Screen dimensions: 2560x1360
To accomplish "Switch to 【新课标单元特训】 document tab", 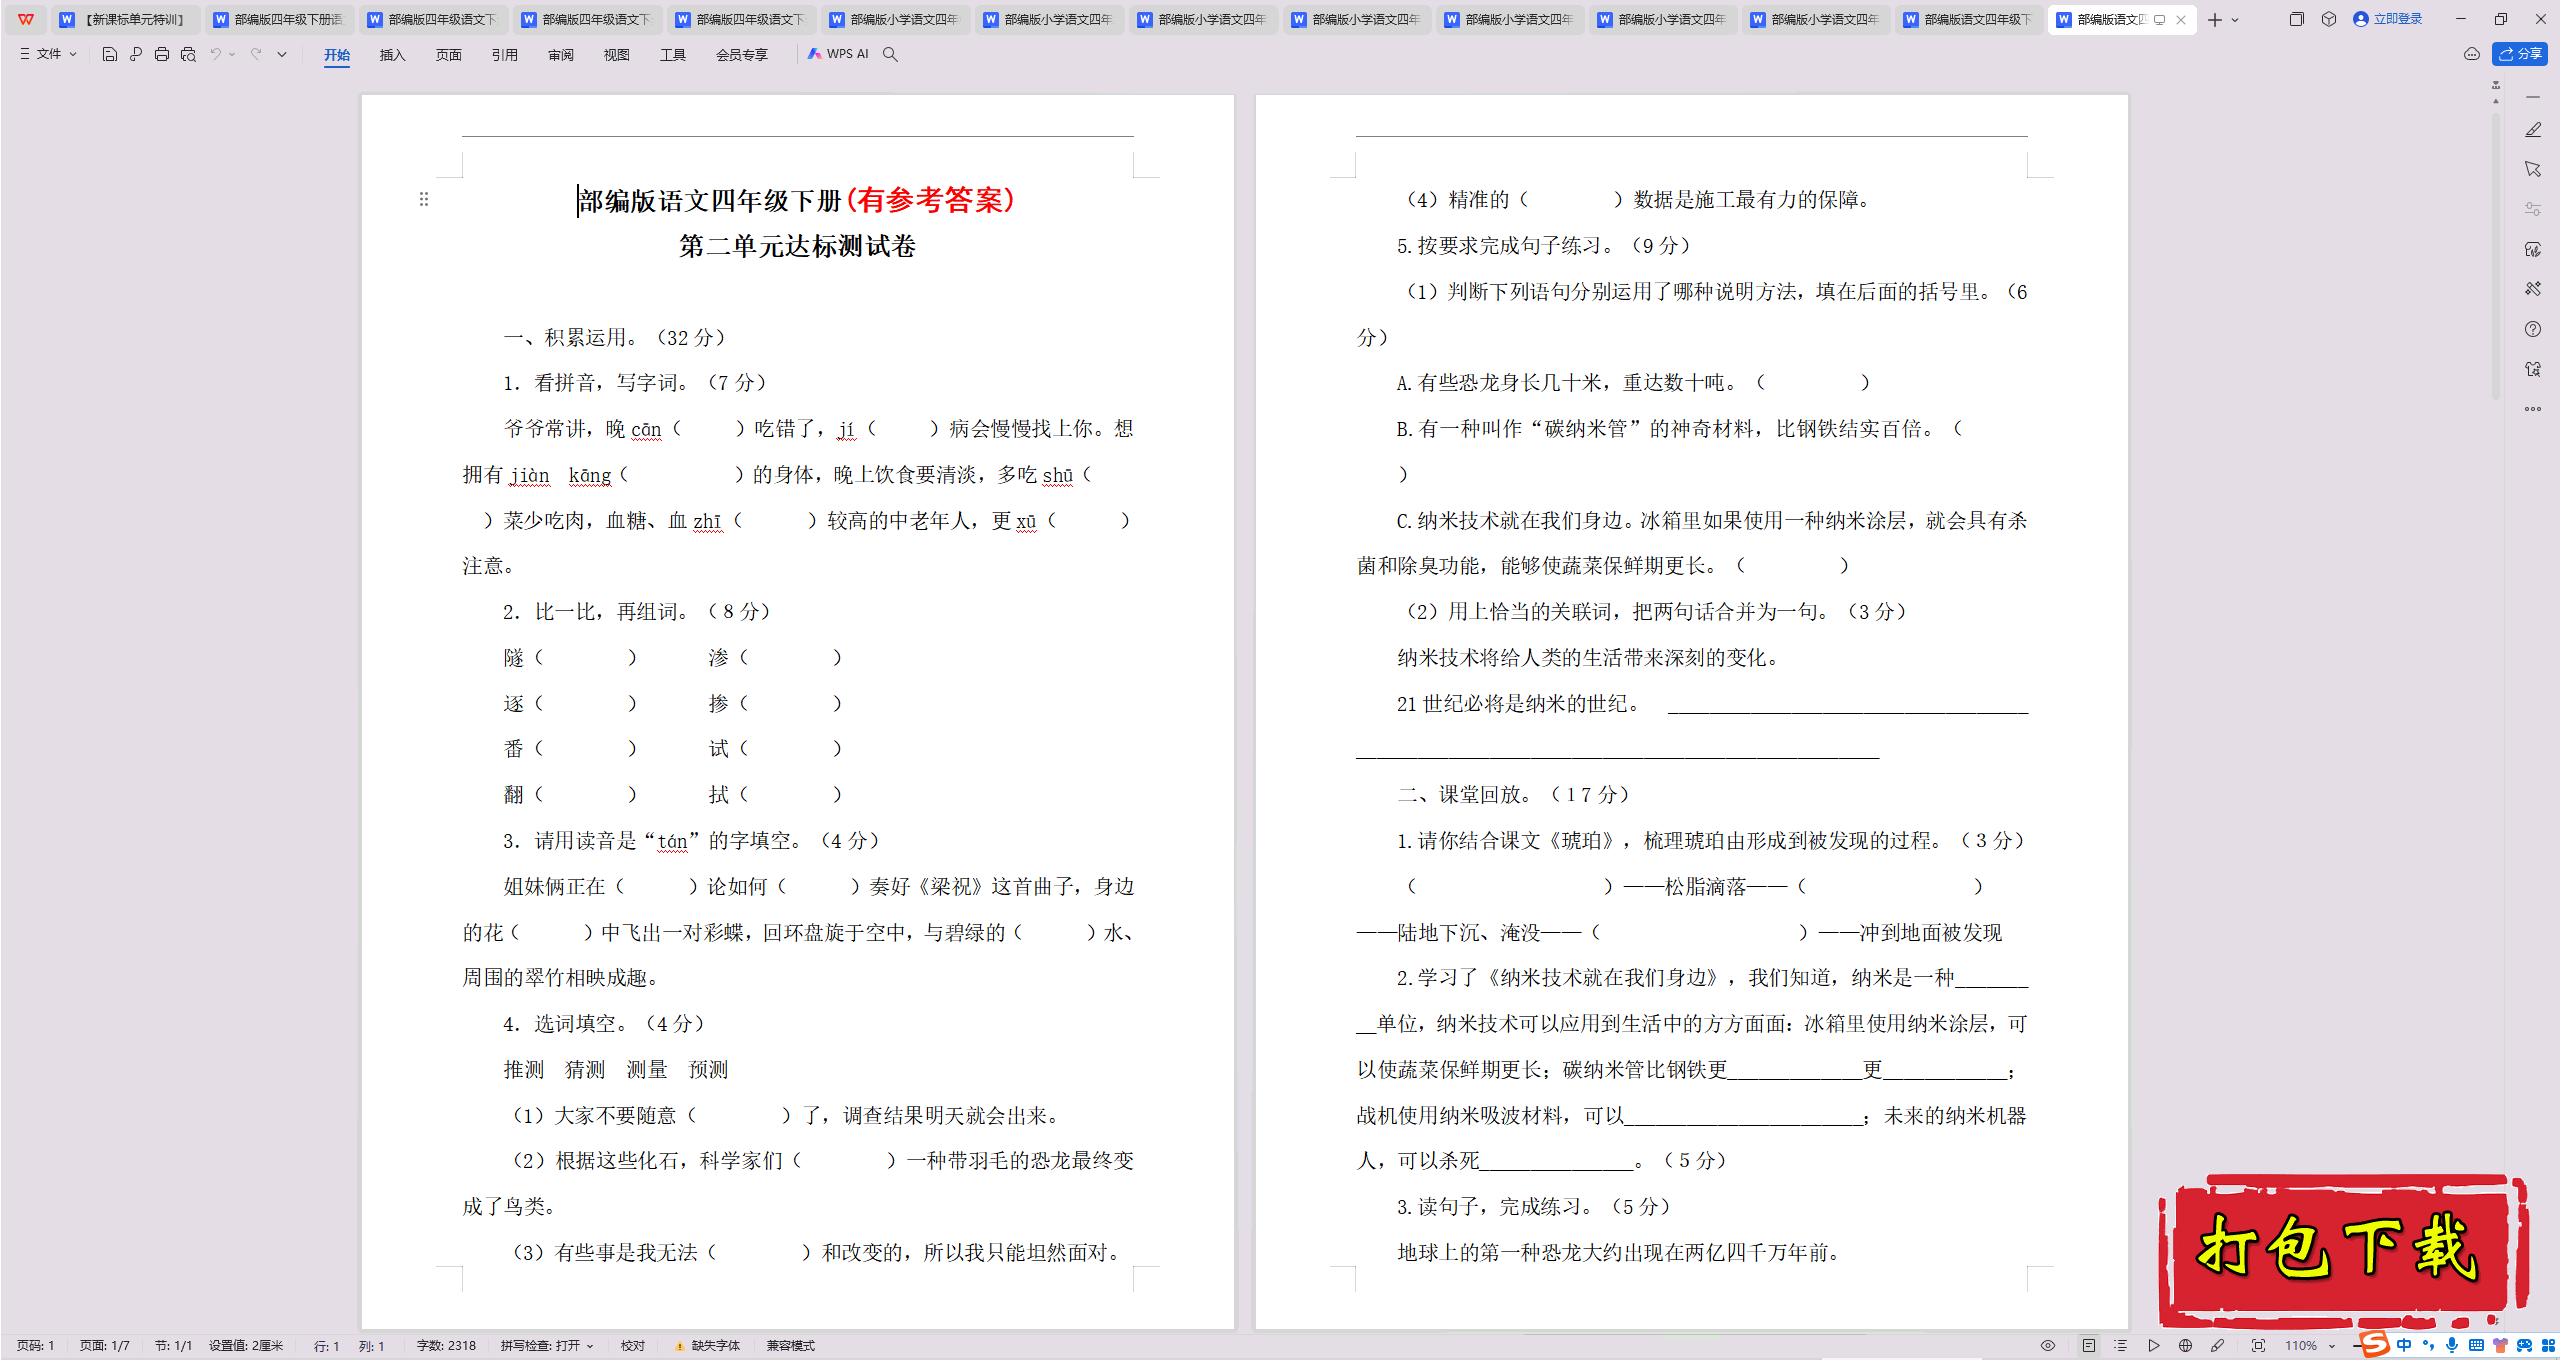I will pos(125,19).
